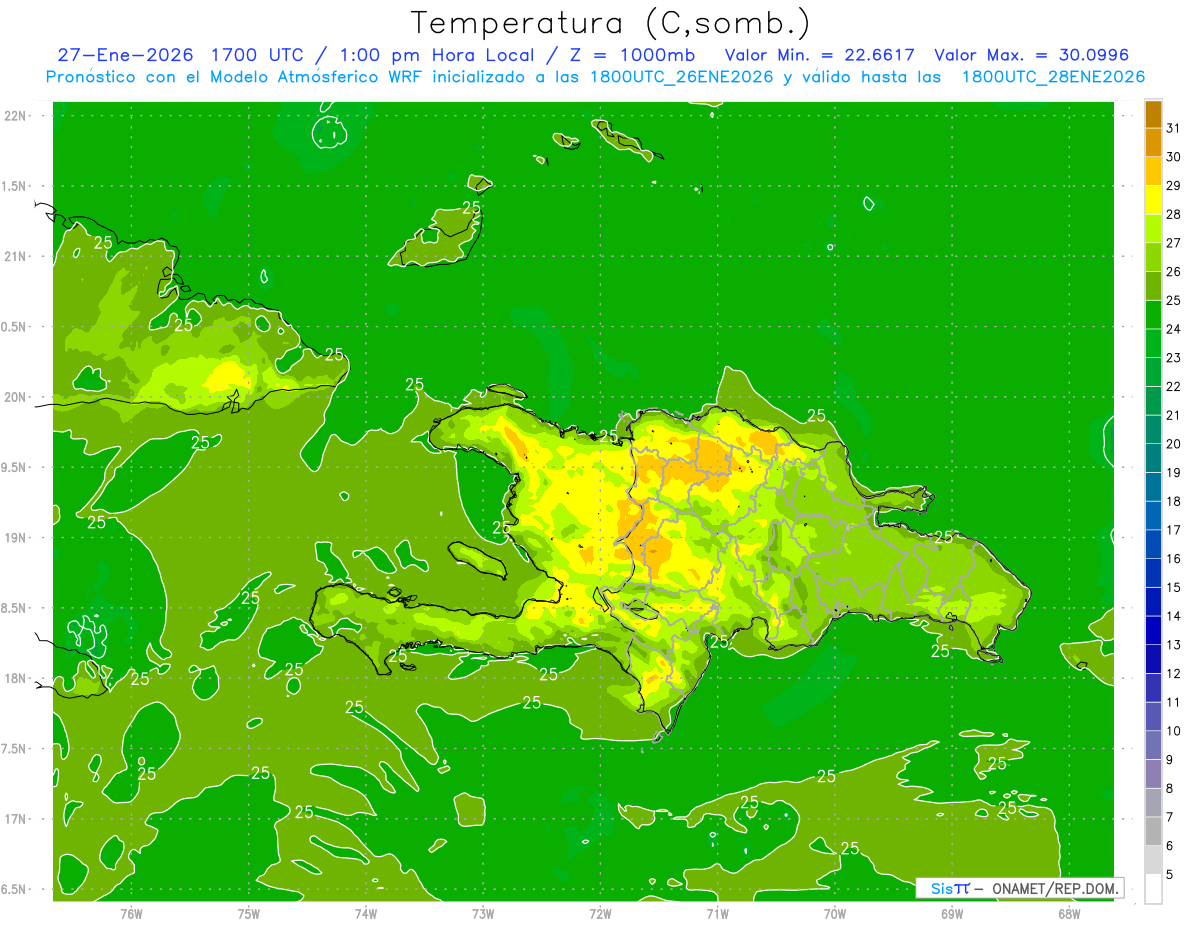1200x927 pixels.
Task: Click the '1.5N' latitude axis label
Action: click(x=15, y=186)
